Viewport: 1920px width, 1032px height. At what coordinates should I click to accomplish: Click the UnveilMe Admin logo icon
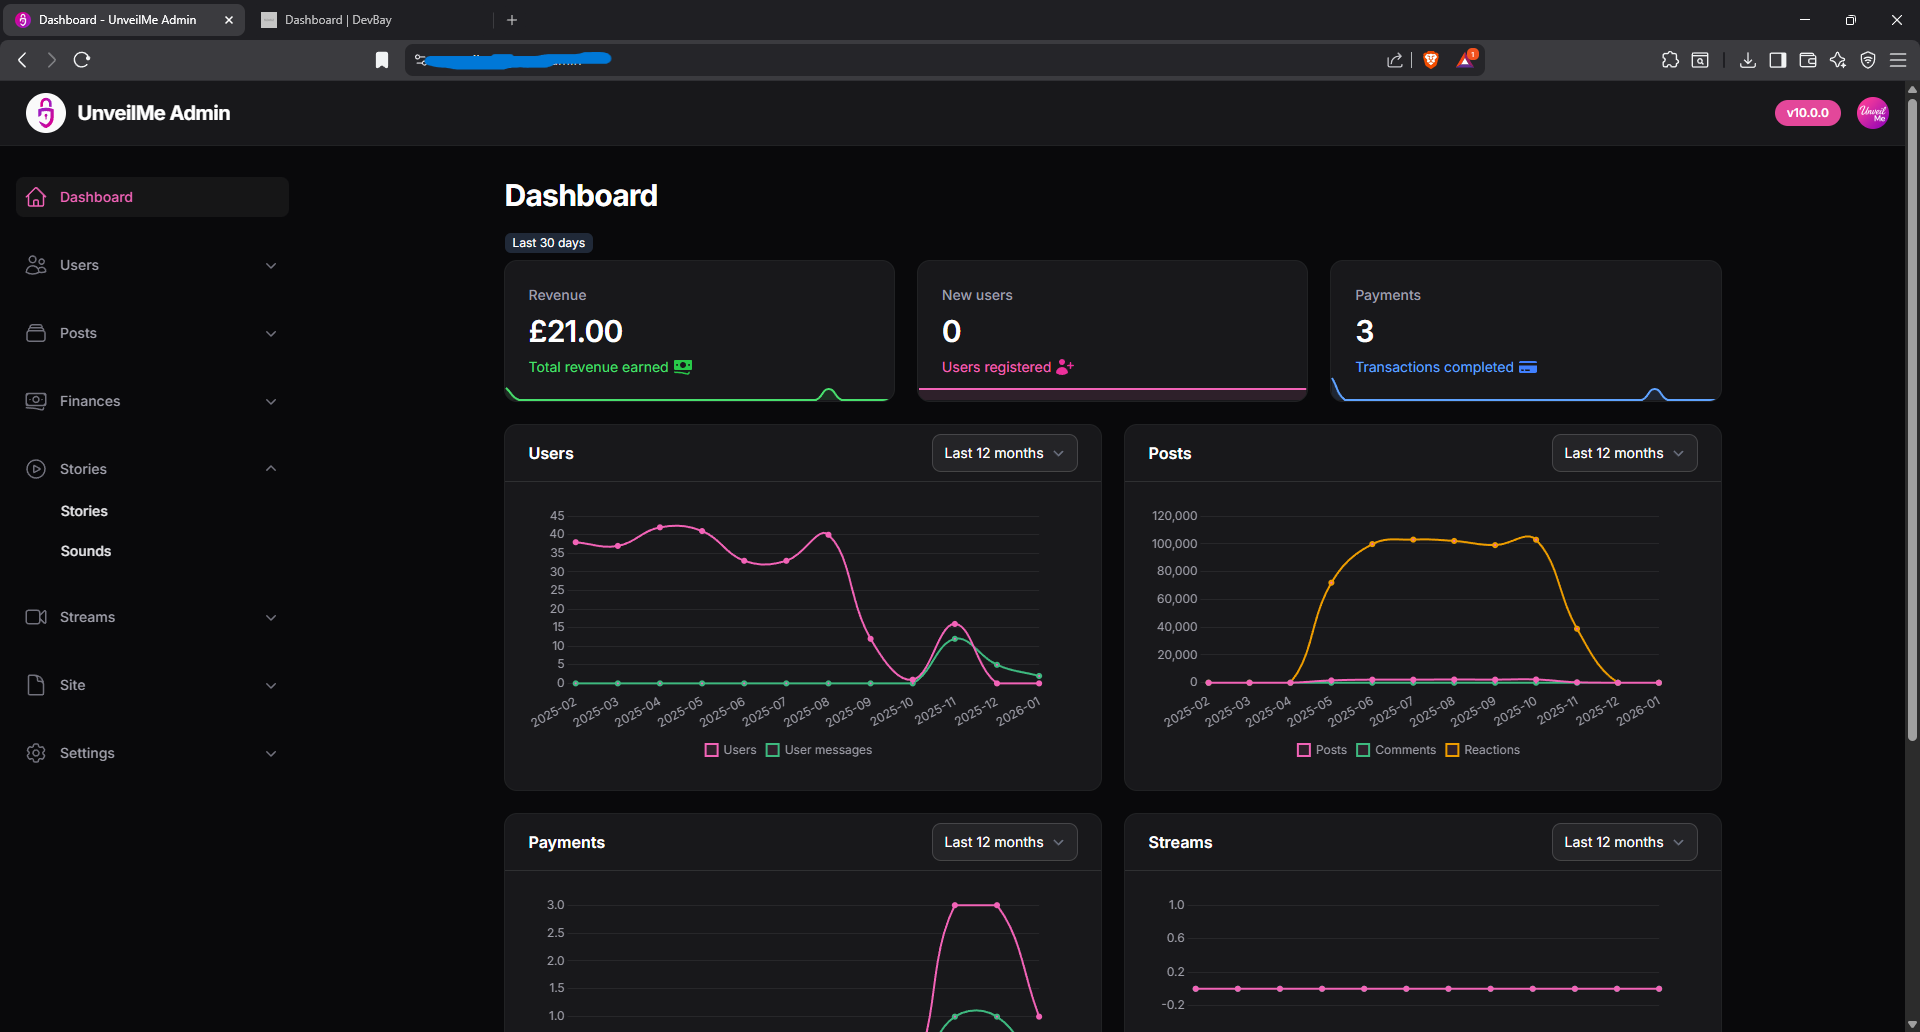pos(46,113)
